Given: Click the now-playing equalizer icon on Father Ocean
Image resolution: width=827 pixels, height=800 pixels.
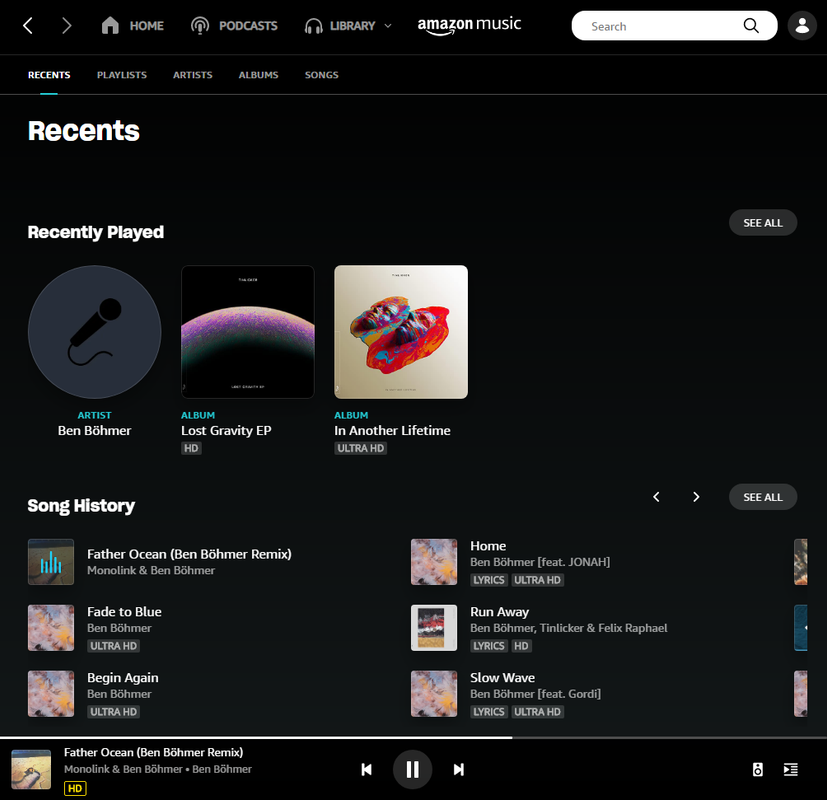Looking at the screenshot, I should pos(51,562).
